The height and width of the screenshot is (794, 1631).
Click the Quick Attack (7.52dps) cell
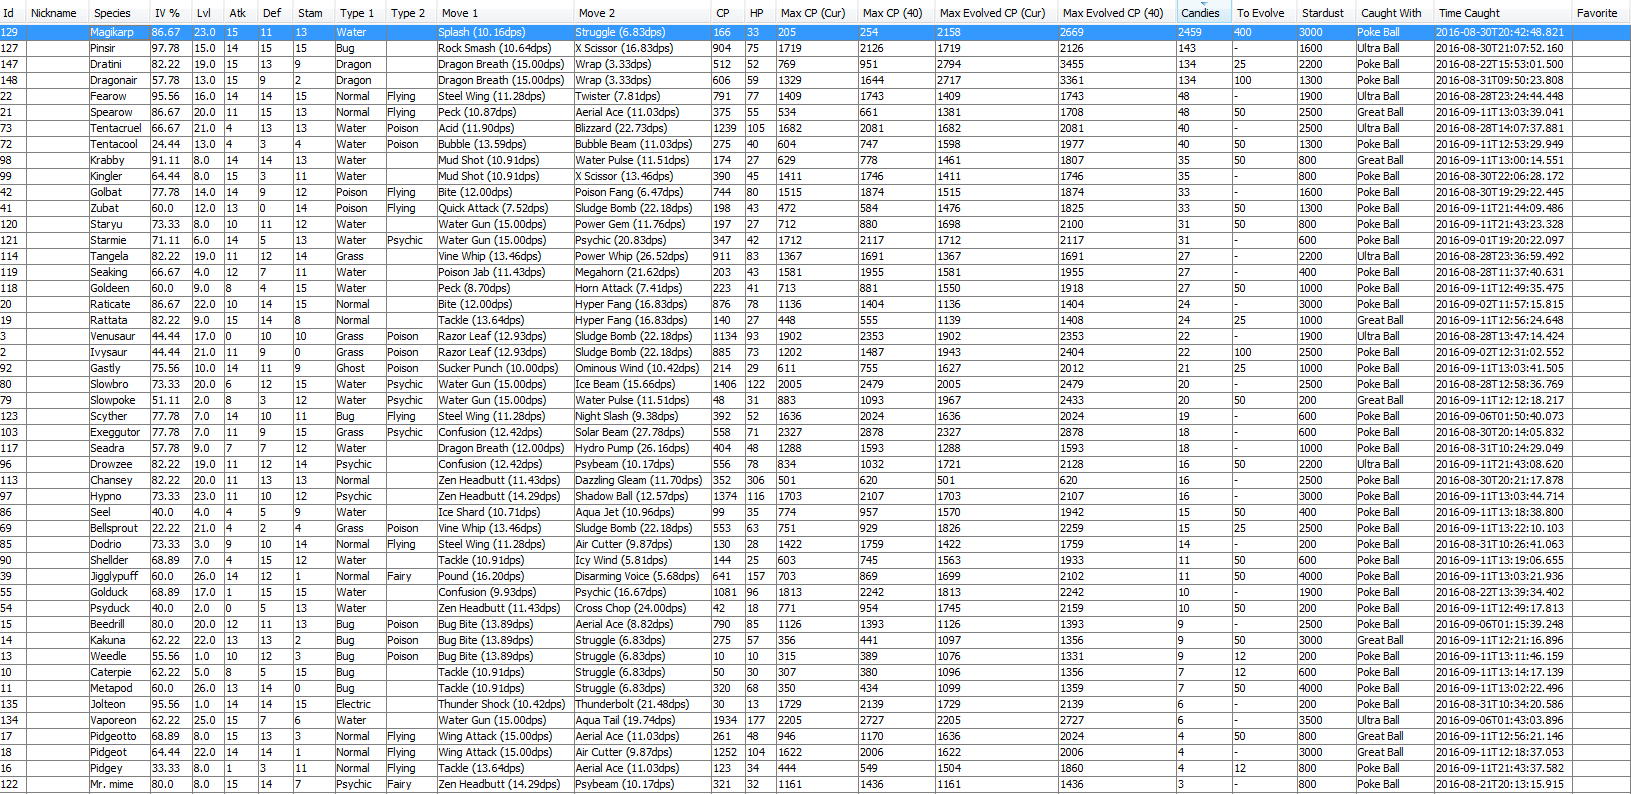(x=505, y=208)
